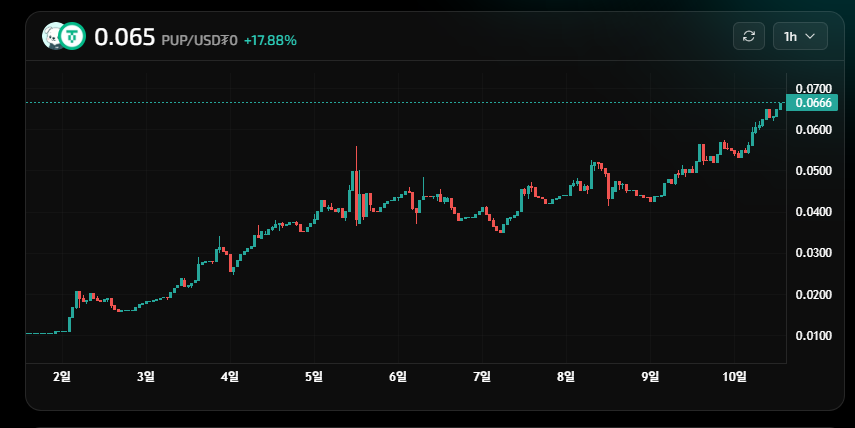Click the 0.0300 price axis label
The width and height of the screenshot is (855, 428).
[x=814, y=253]
